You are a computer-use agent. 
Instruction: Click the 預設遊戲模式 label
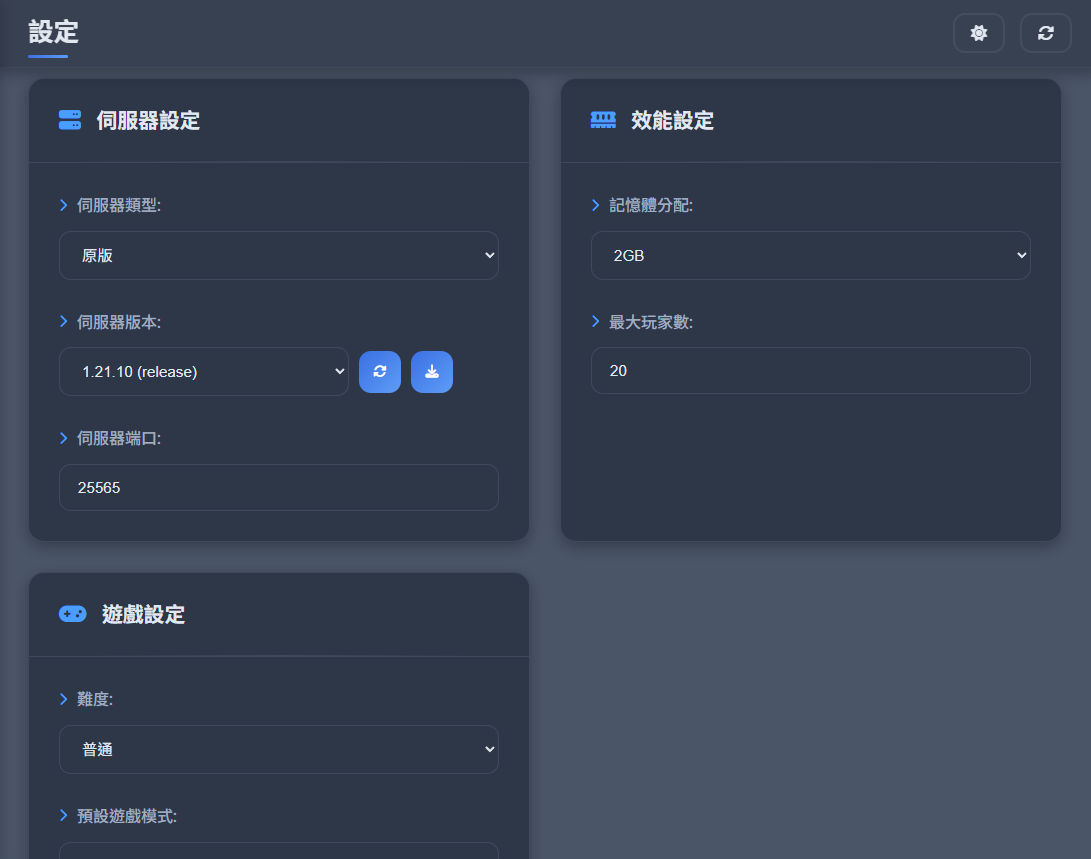127,816
